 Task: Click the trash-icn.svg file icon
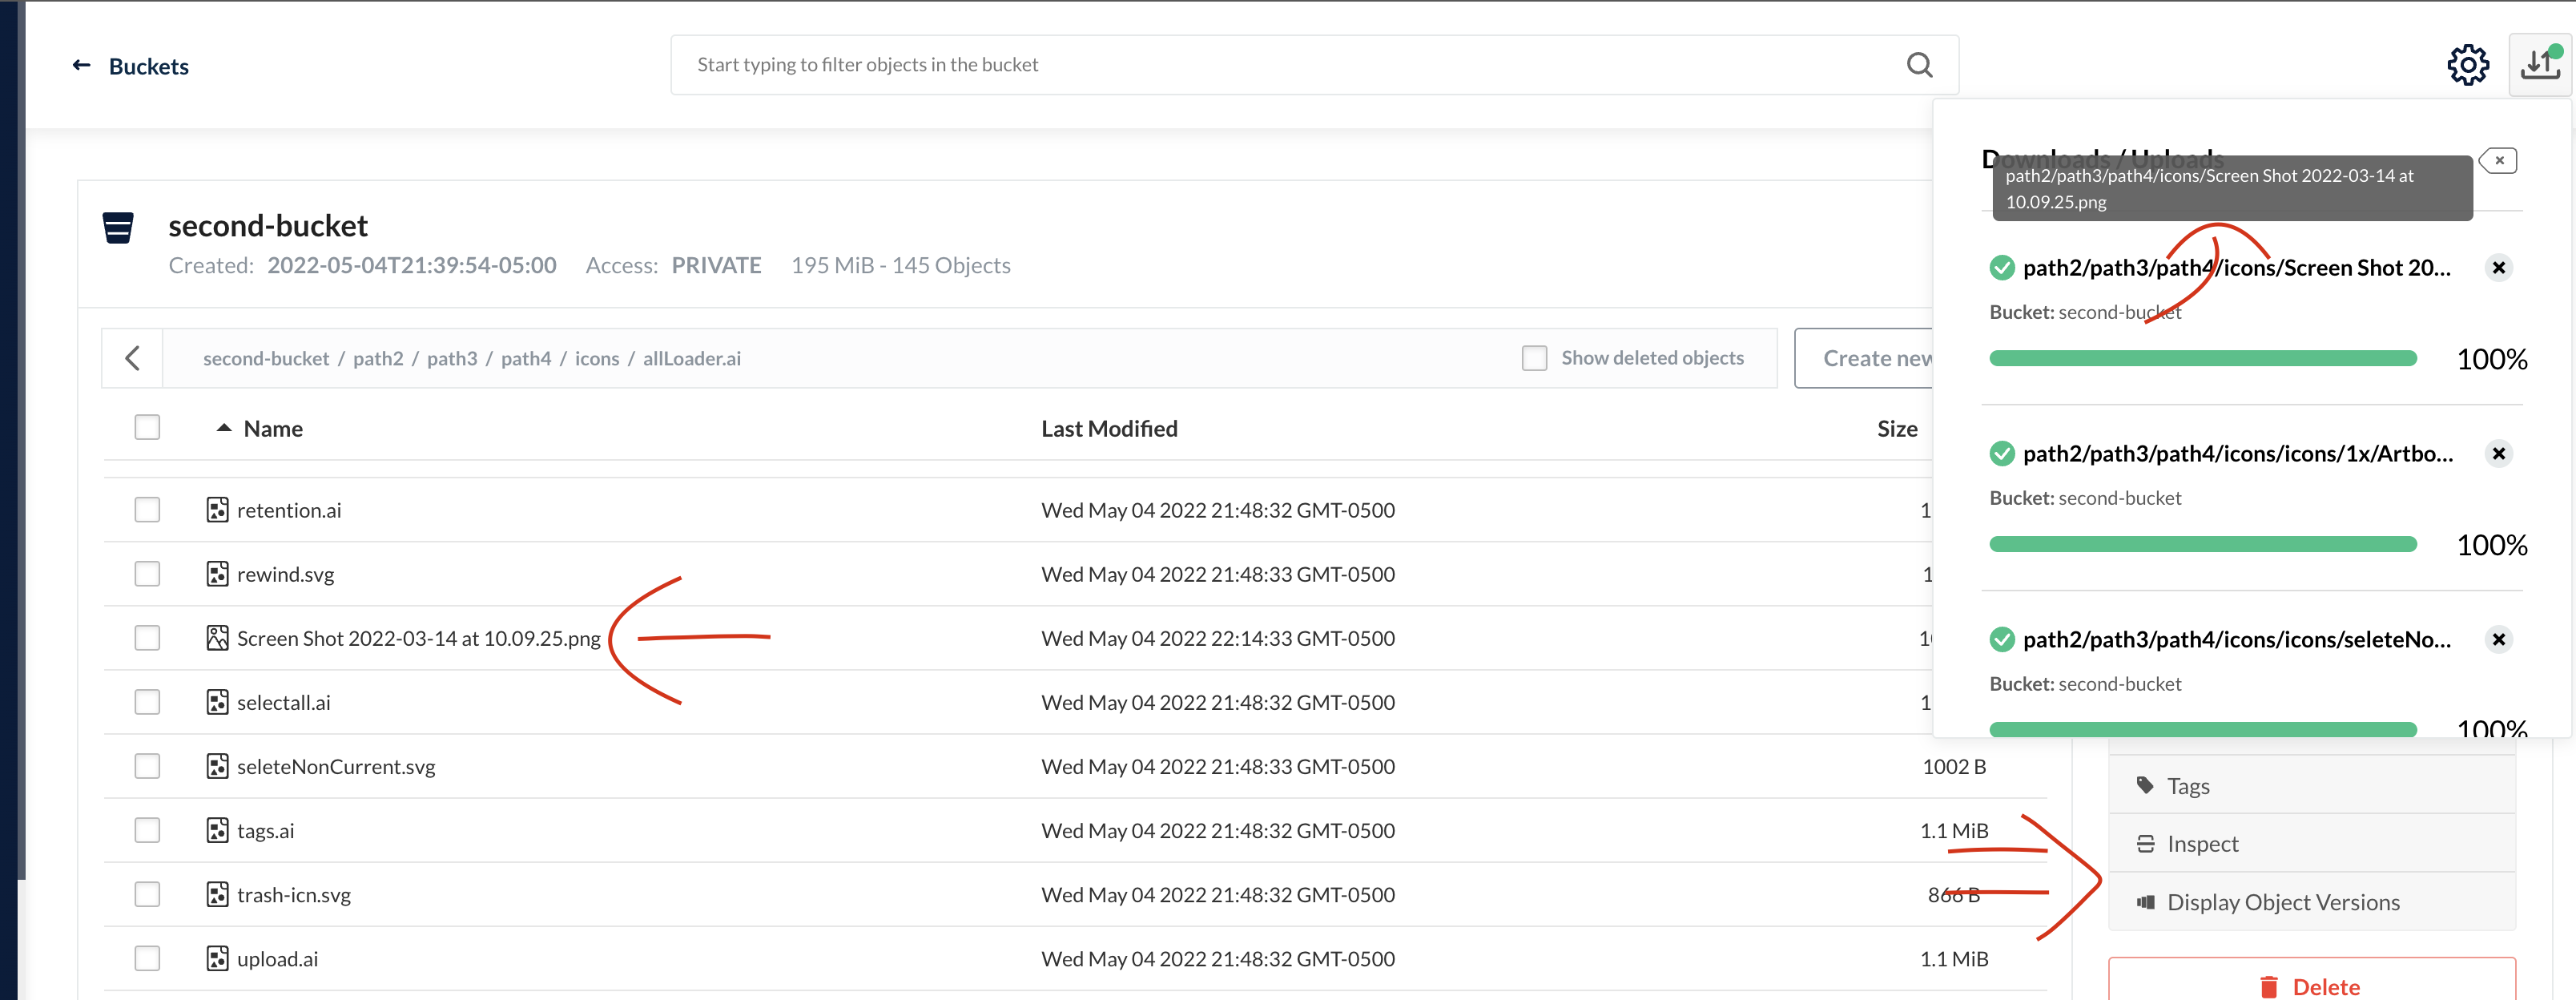217,895
